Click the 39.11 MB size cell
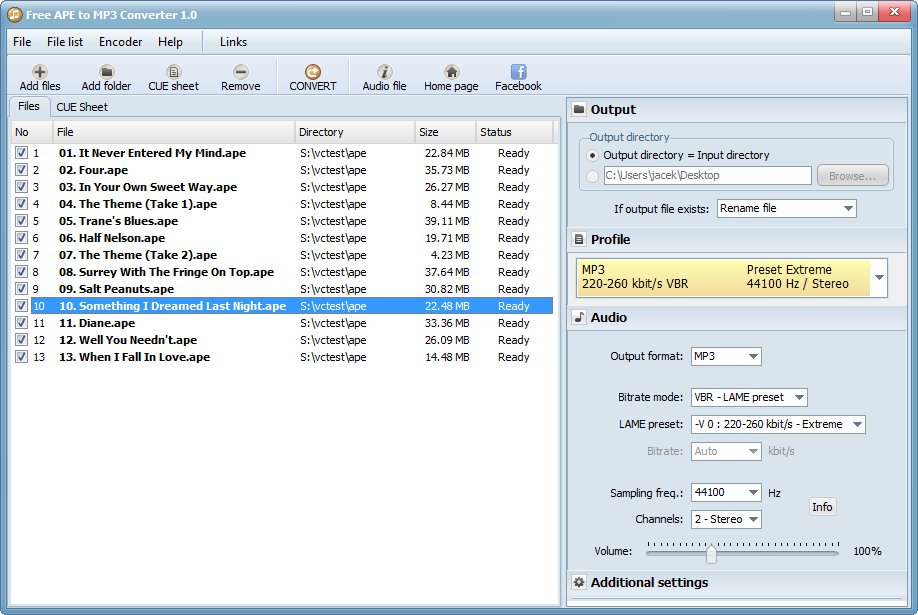Viewport: 918px width, 615px height. pyautogui.click(x=447, y=221)
